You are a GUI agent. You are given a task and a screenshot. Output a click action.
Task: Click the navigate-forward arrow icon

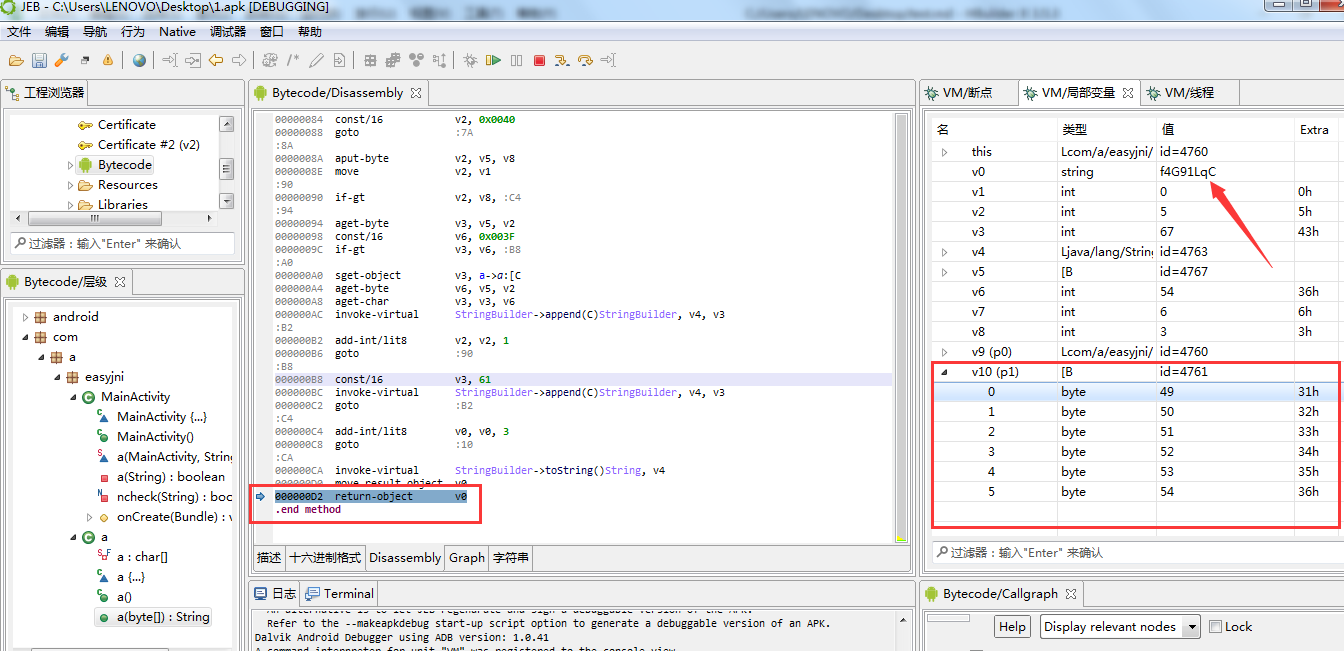[239, 61]
